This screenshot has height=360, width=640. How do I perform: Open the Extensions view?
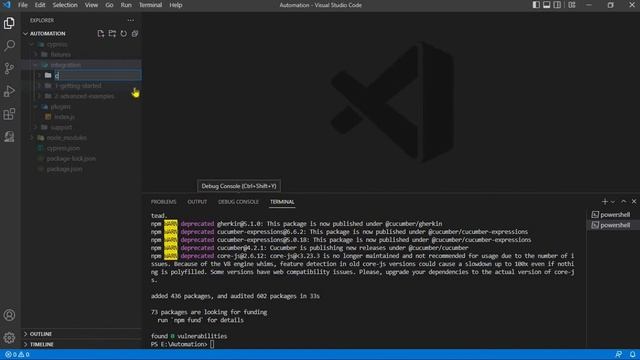[9, 114]
